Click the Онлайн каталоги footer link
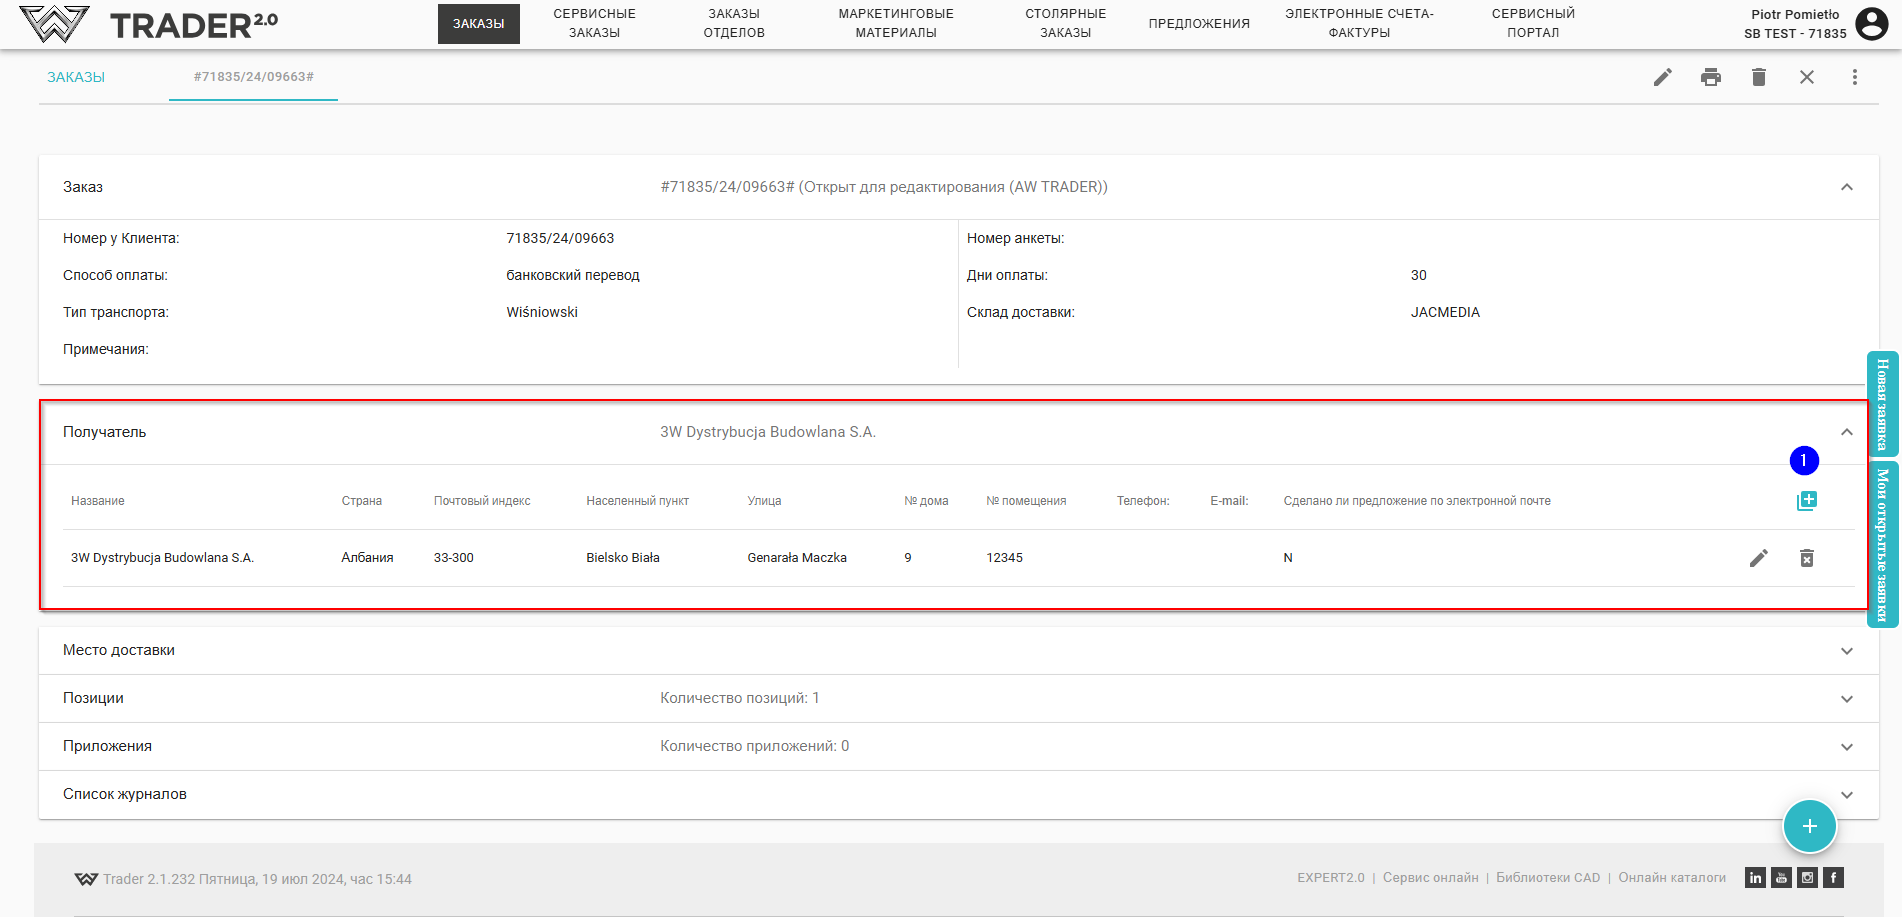The image size is (1902, 917). tap(1672, 878)
